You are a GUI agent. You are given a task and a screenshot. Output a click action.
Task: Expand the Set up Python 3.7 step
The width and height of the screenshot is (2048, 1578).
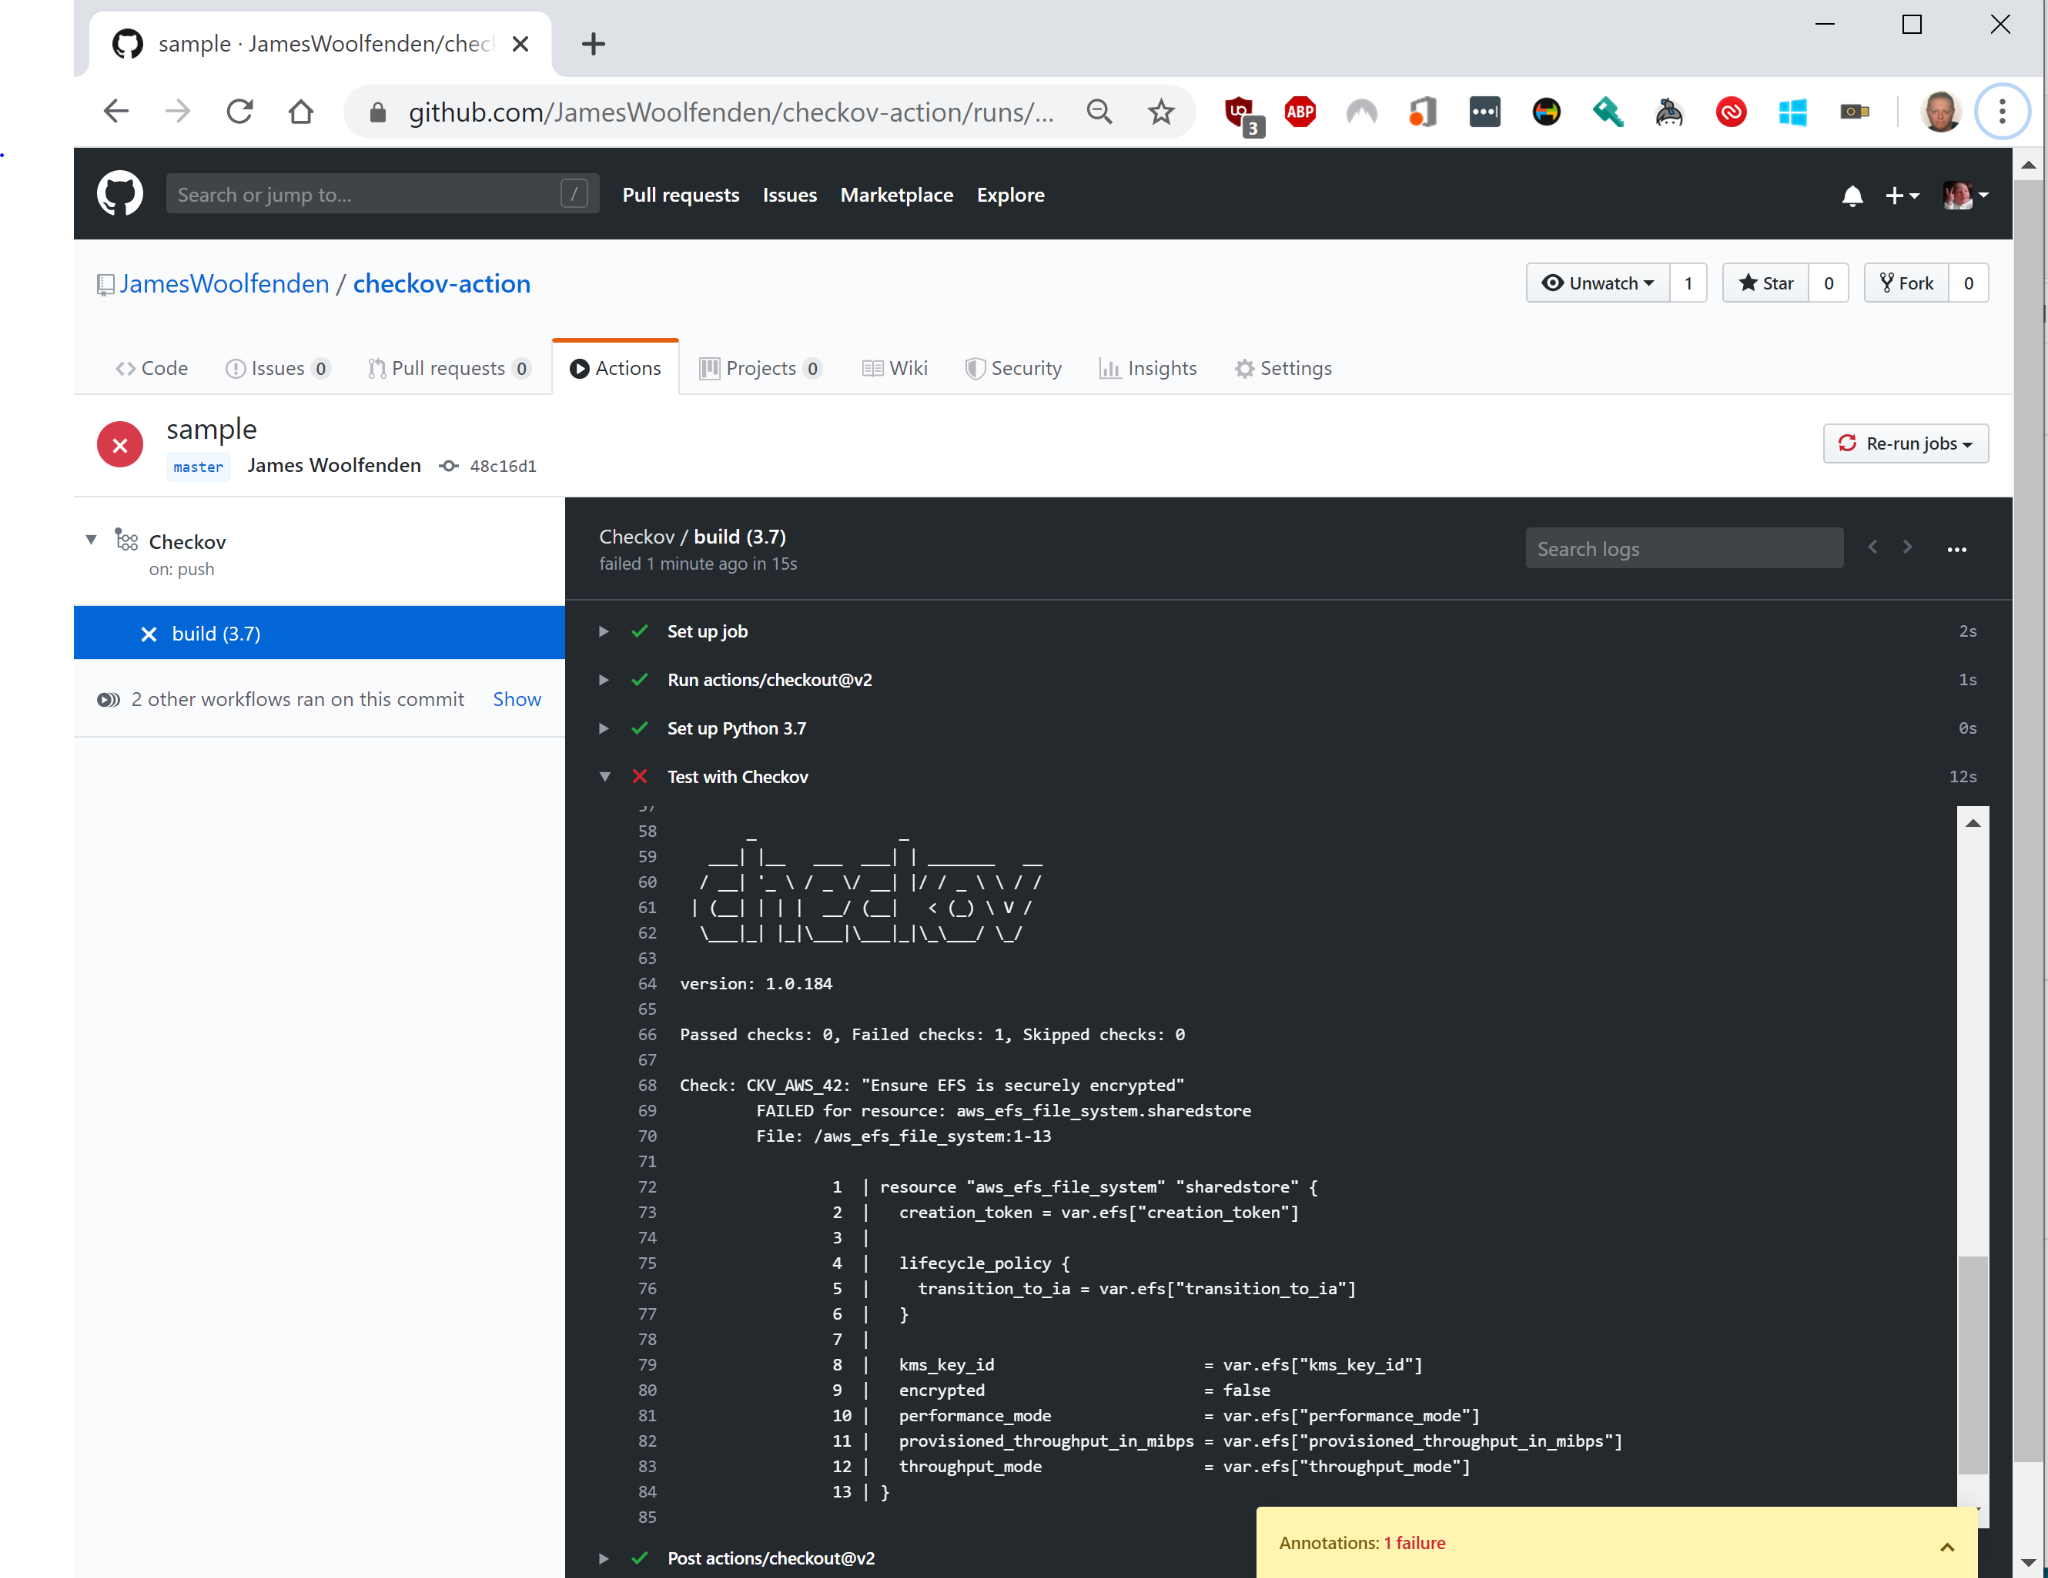604,728
